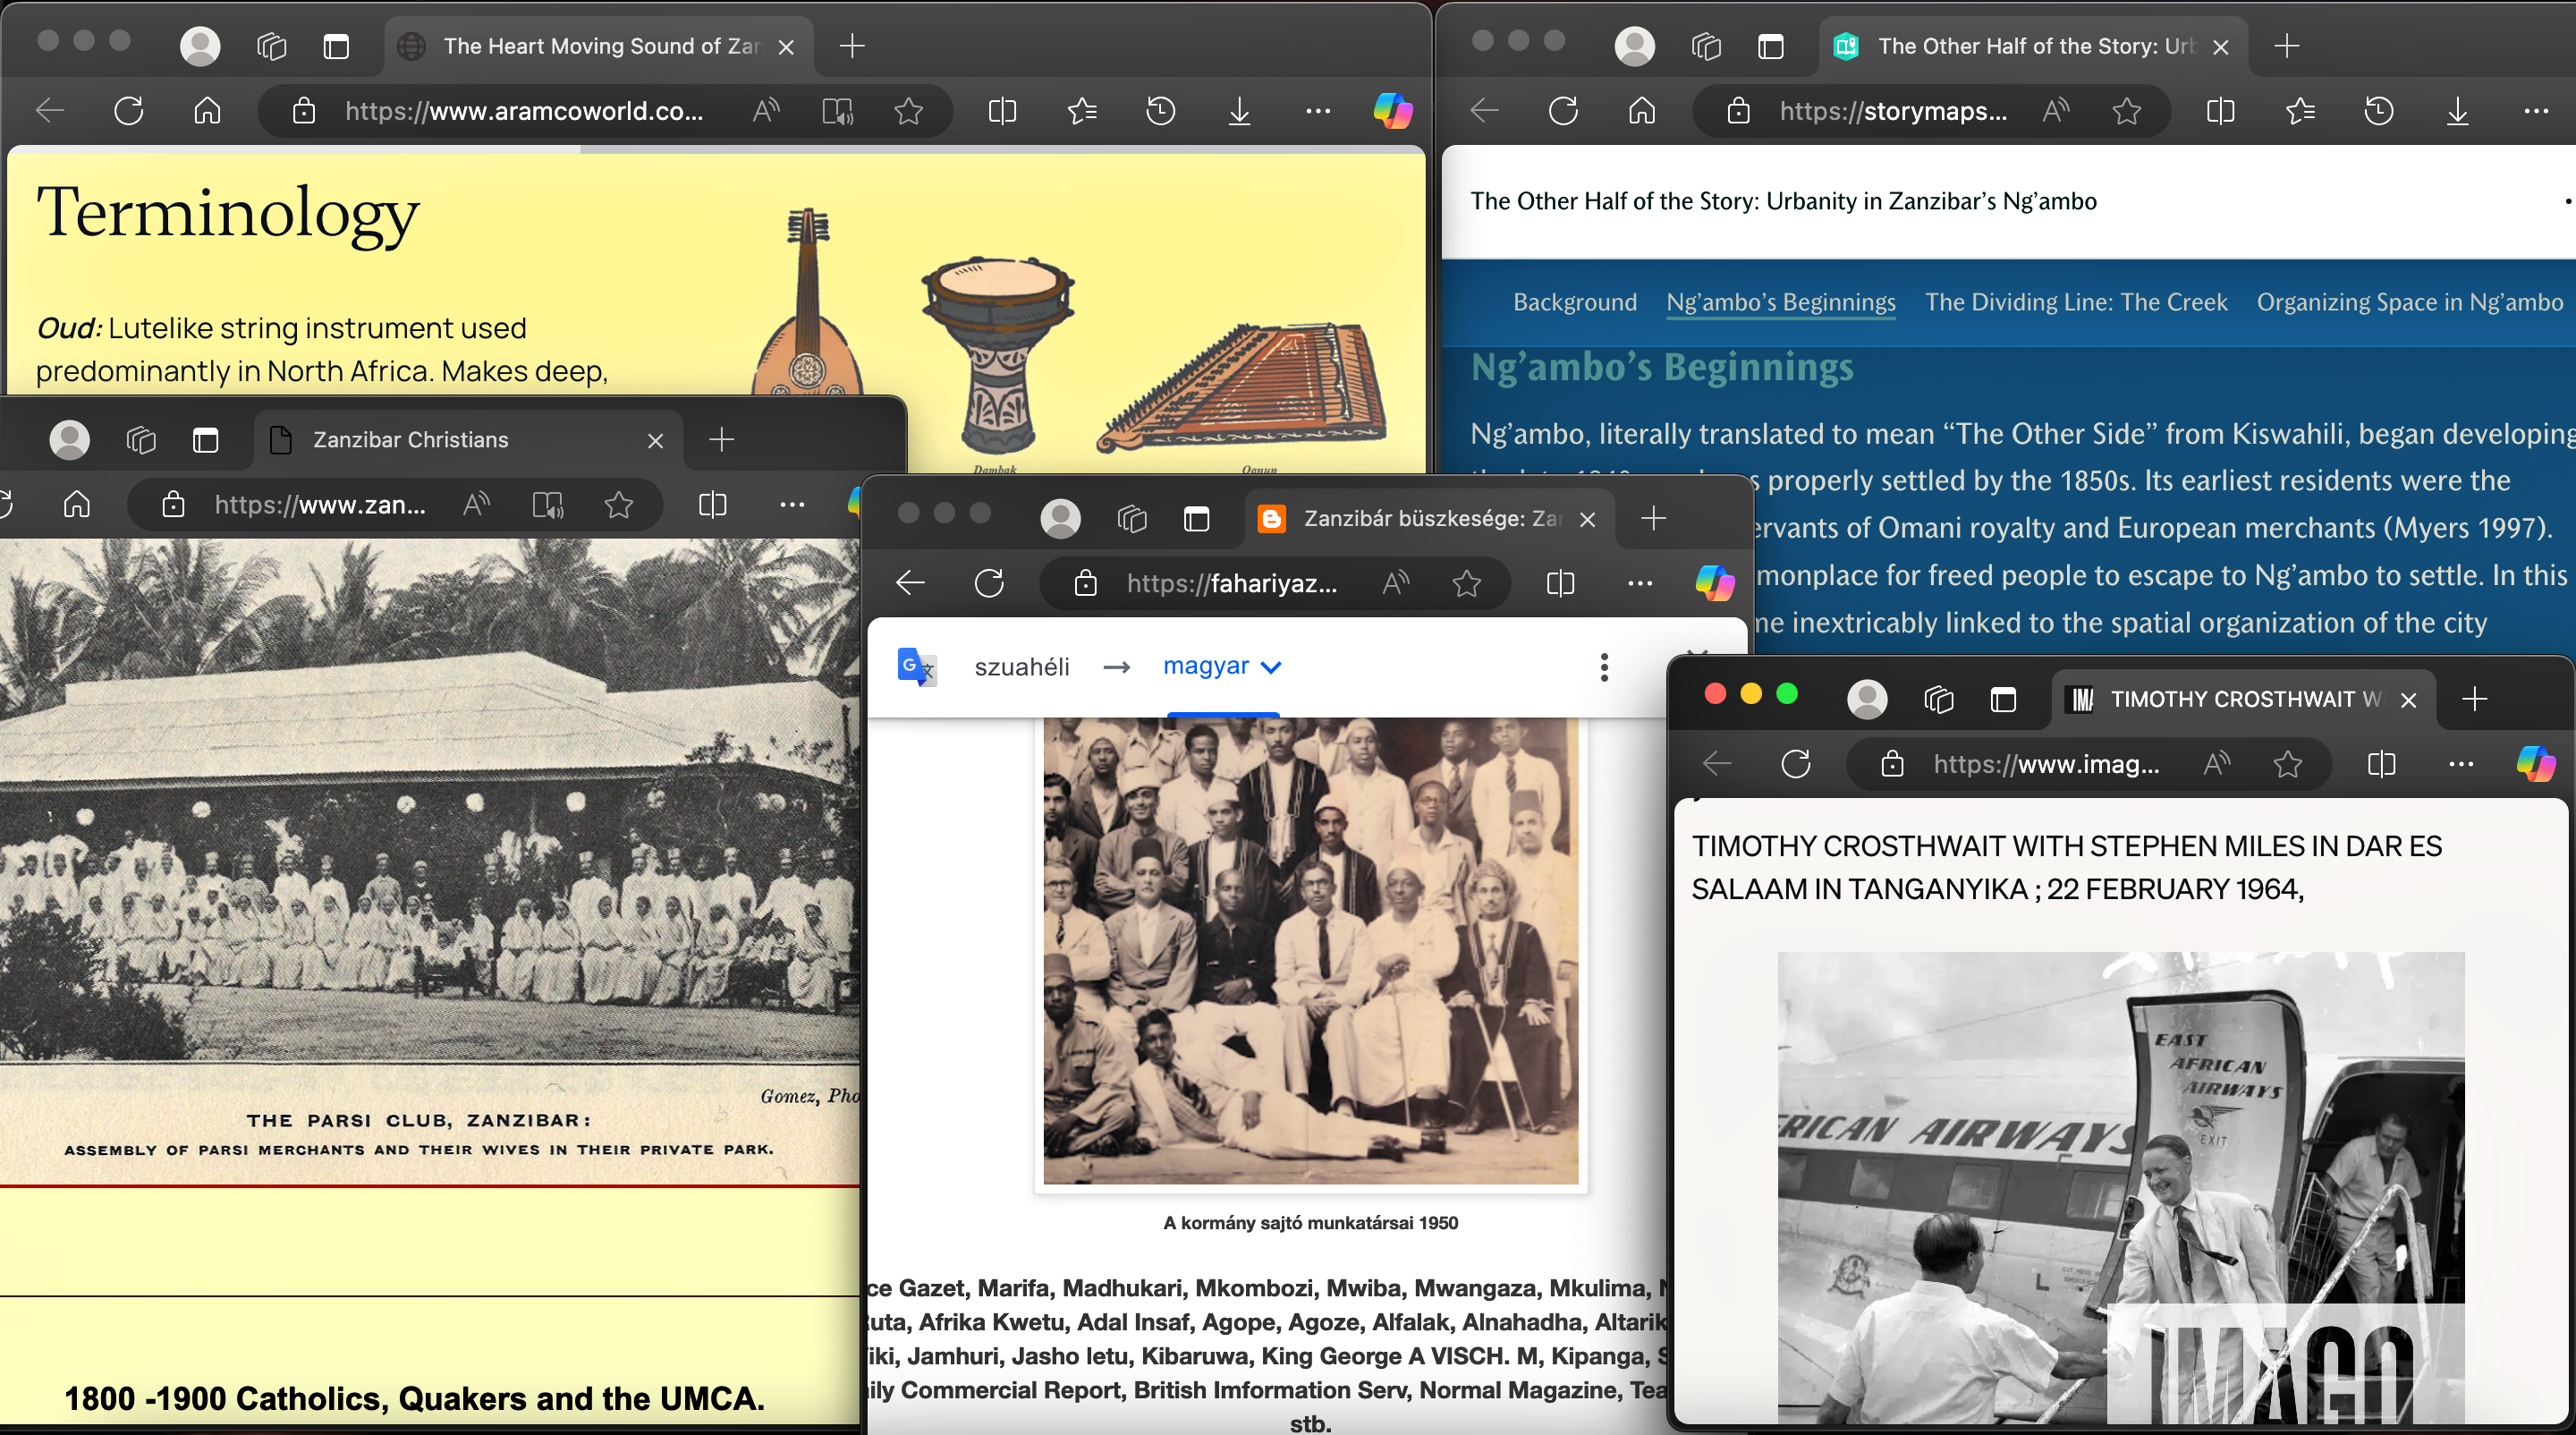Click Google Translate icon in translation bar
The width and height of the screenshot is (2576, 1435).
(916, 667)
